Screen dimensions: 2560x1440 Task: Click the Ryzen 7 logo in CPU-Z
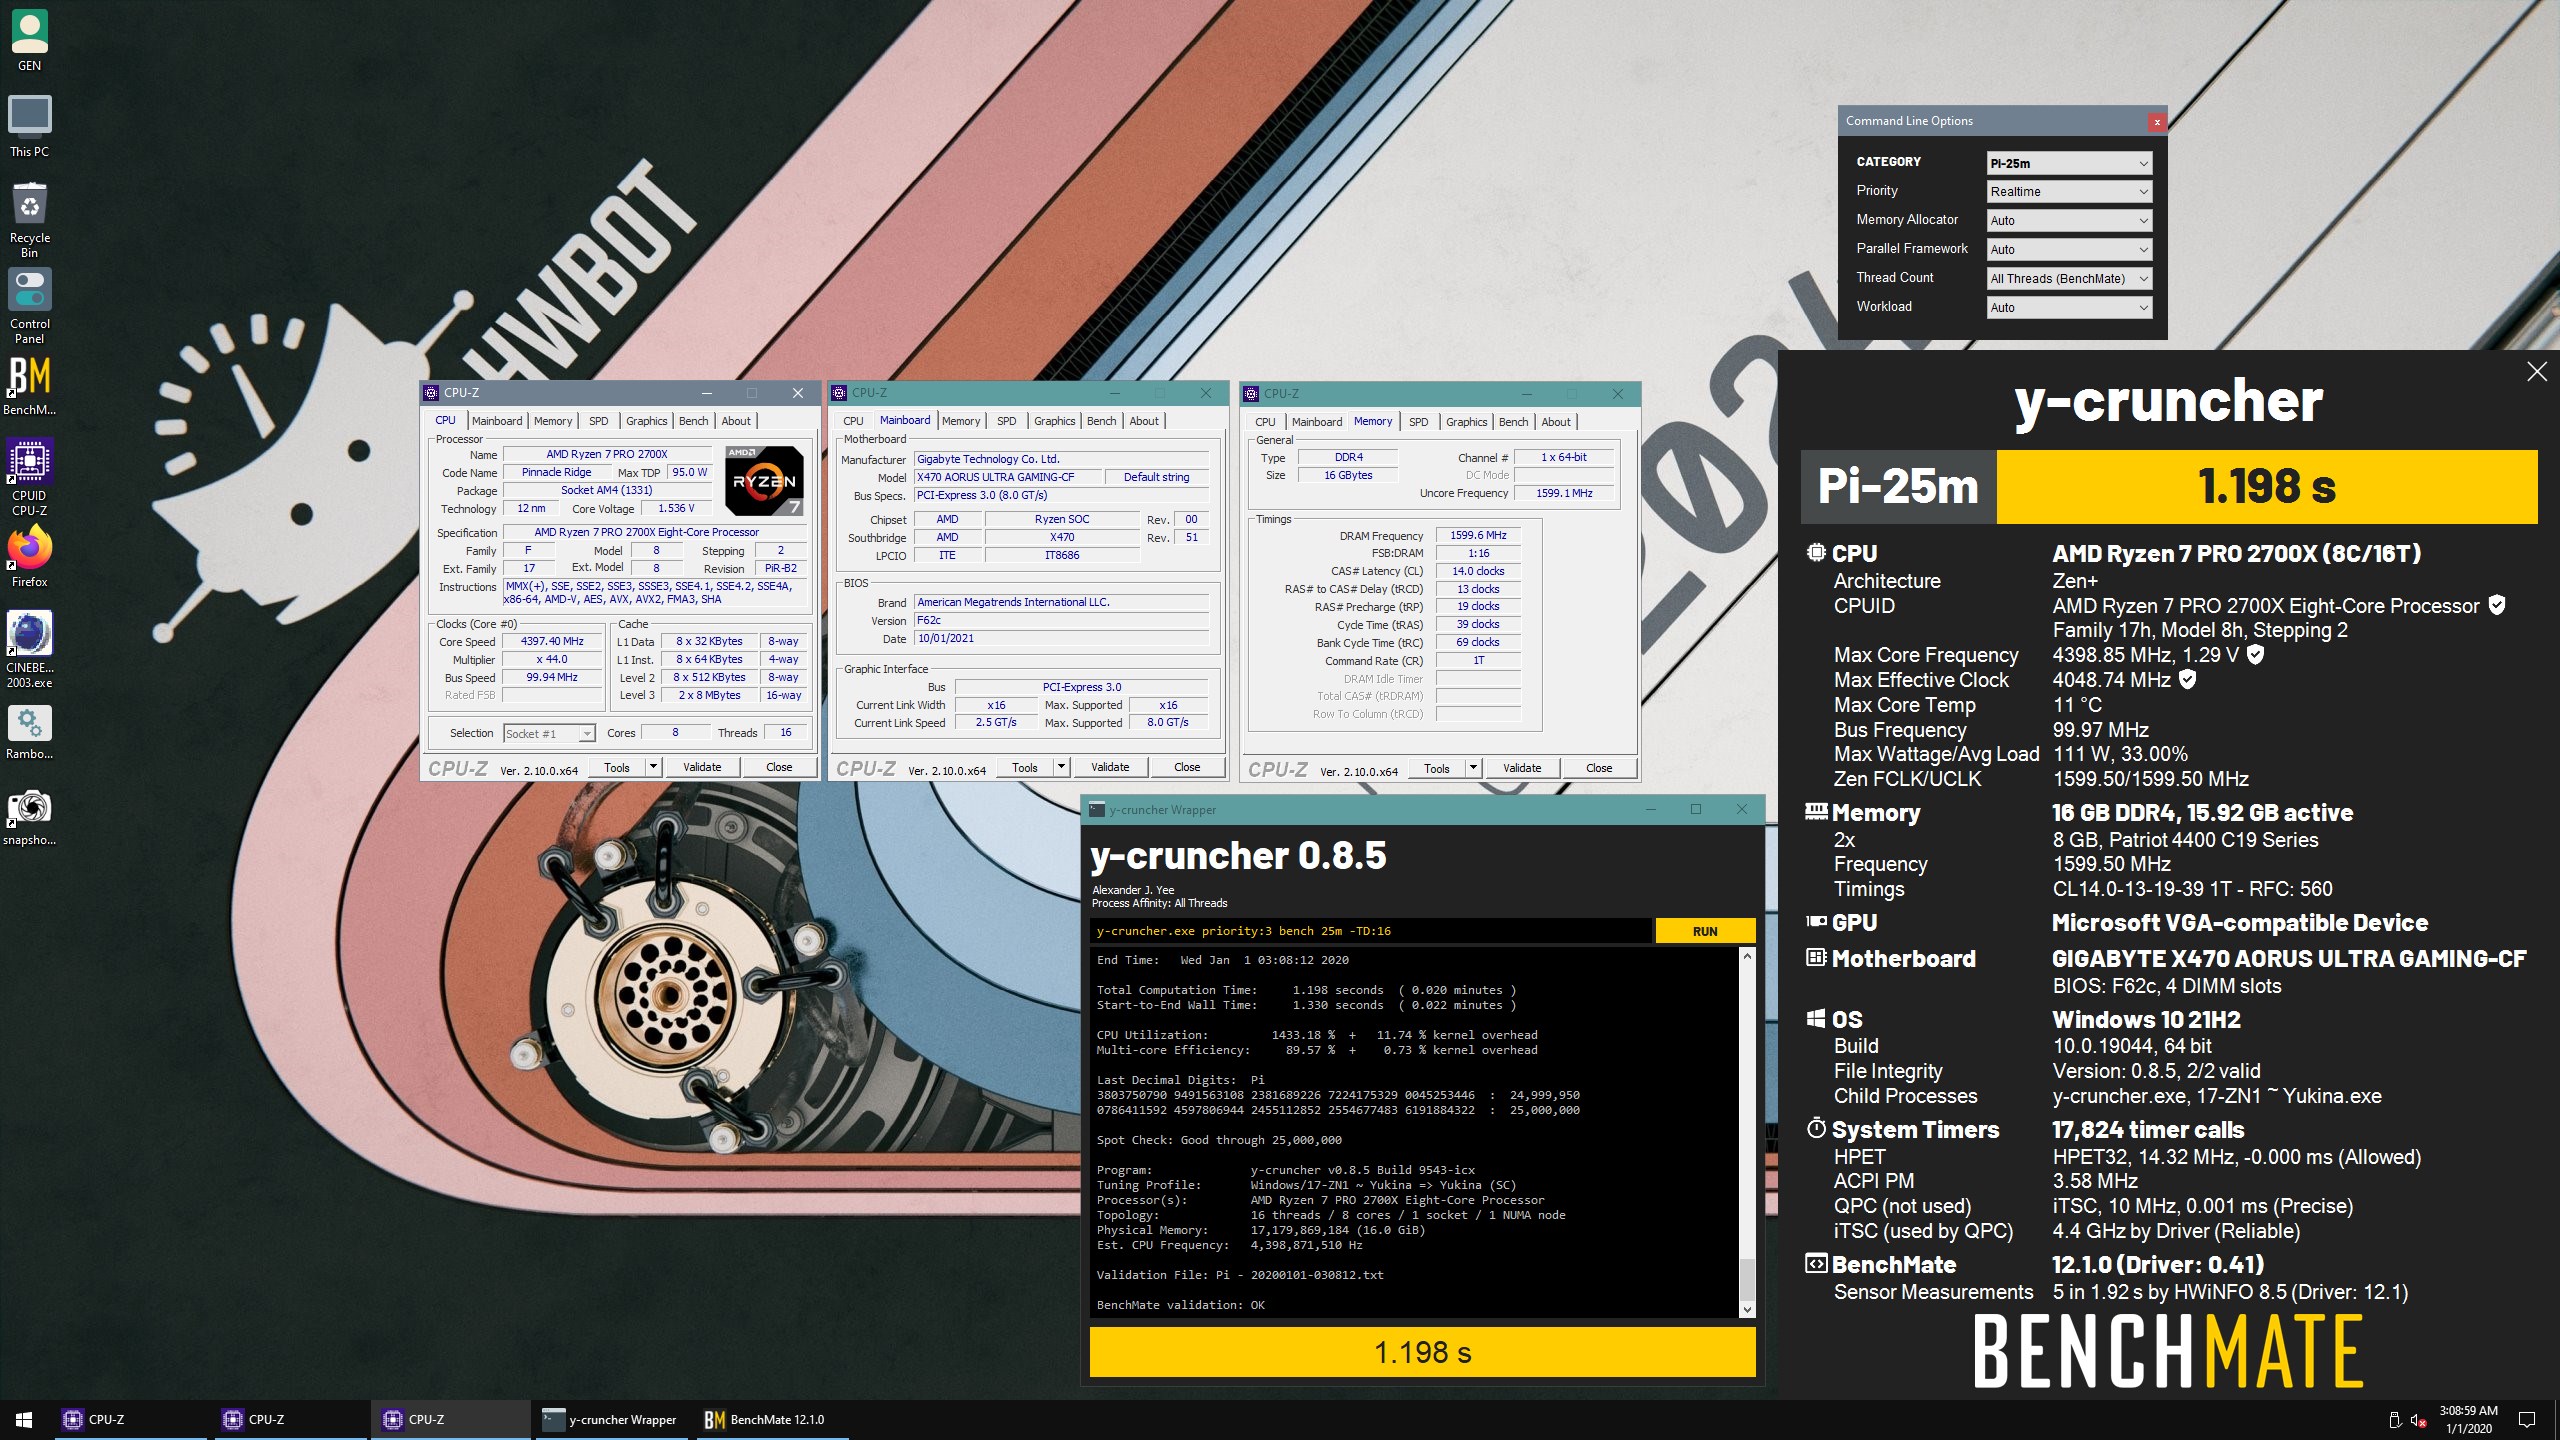764,480
